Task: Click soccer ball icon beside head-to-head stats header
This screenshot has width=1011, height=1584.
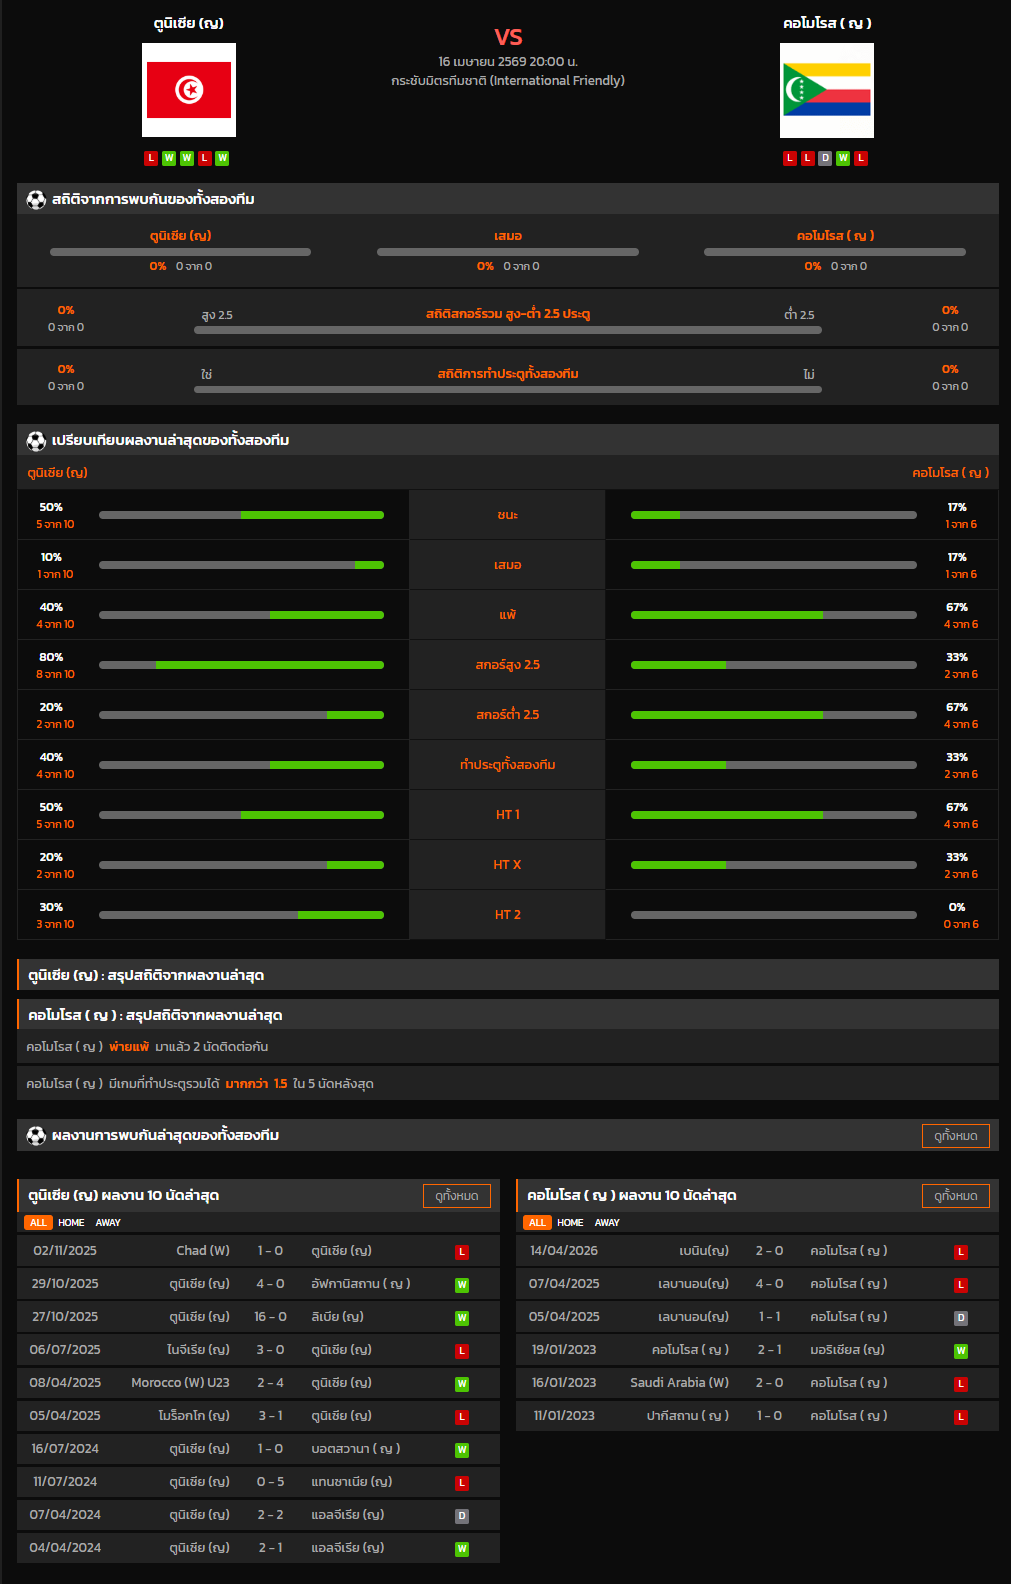Action: 36,200
